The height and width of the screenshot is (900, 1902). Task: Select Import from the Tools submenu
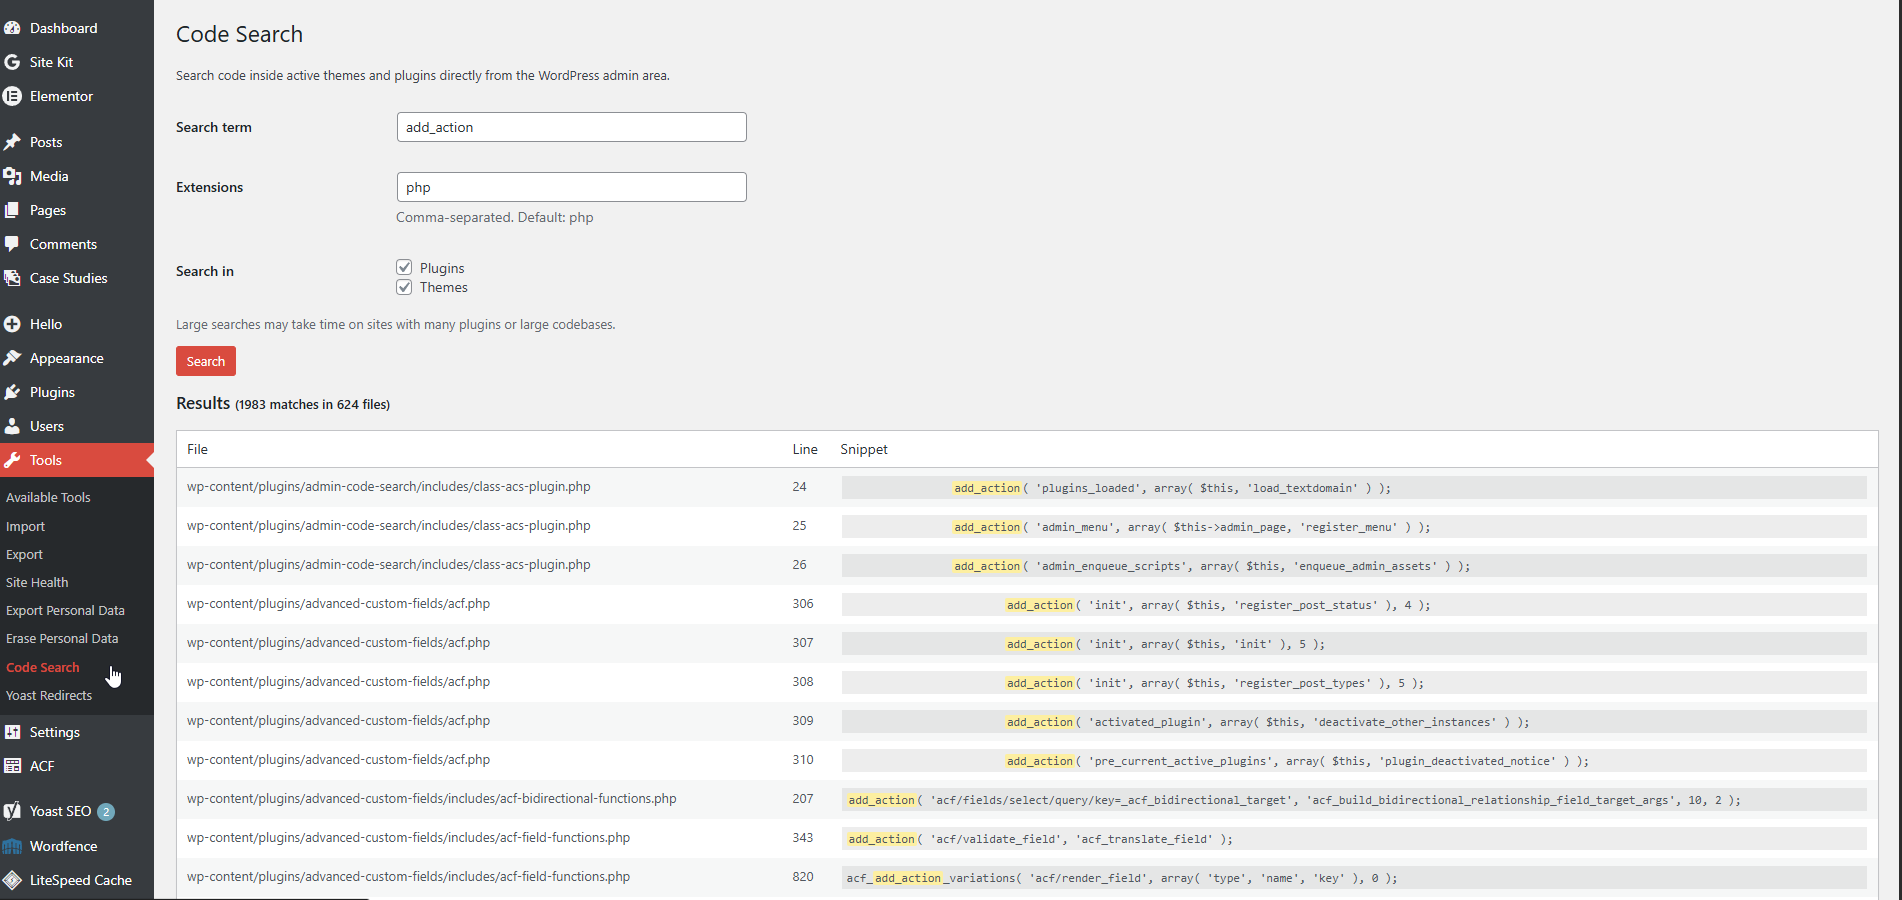tap(25, 526)
